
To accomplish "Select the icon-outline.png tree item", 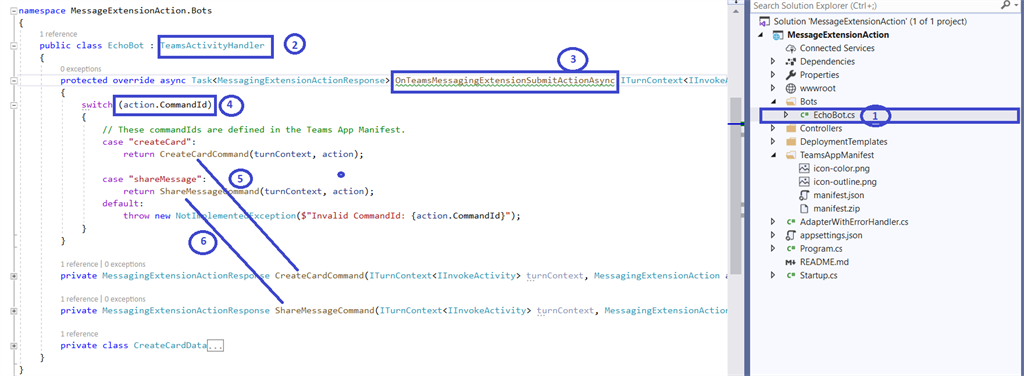I will 845,181.
